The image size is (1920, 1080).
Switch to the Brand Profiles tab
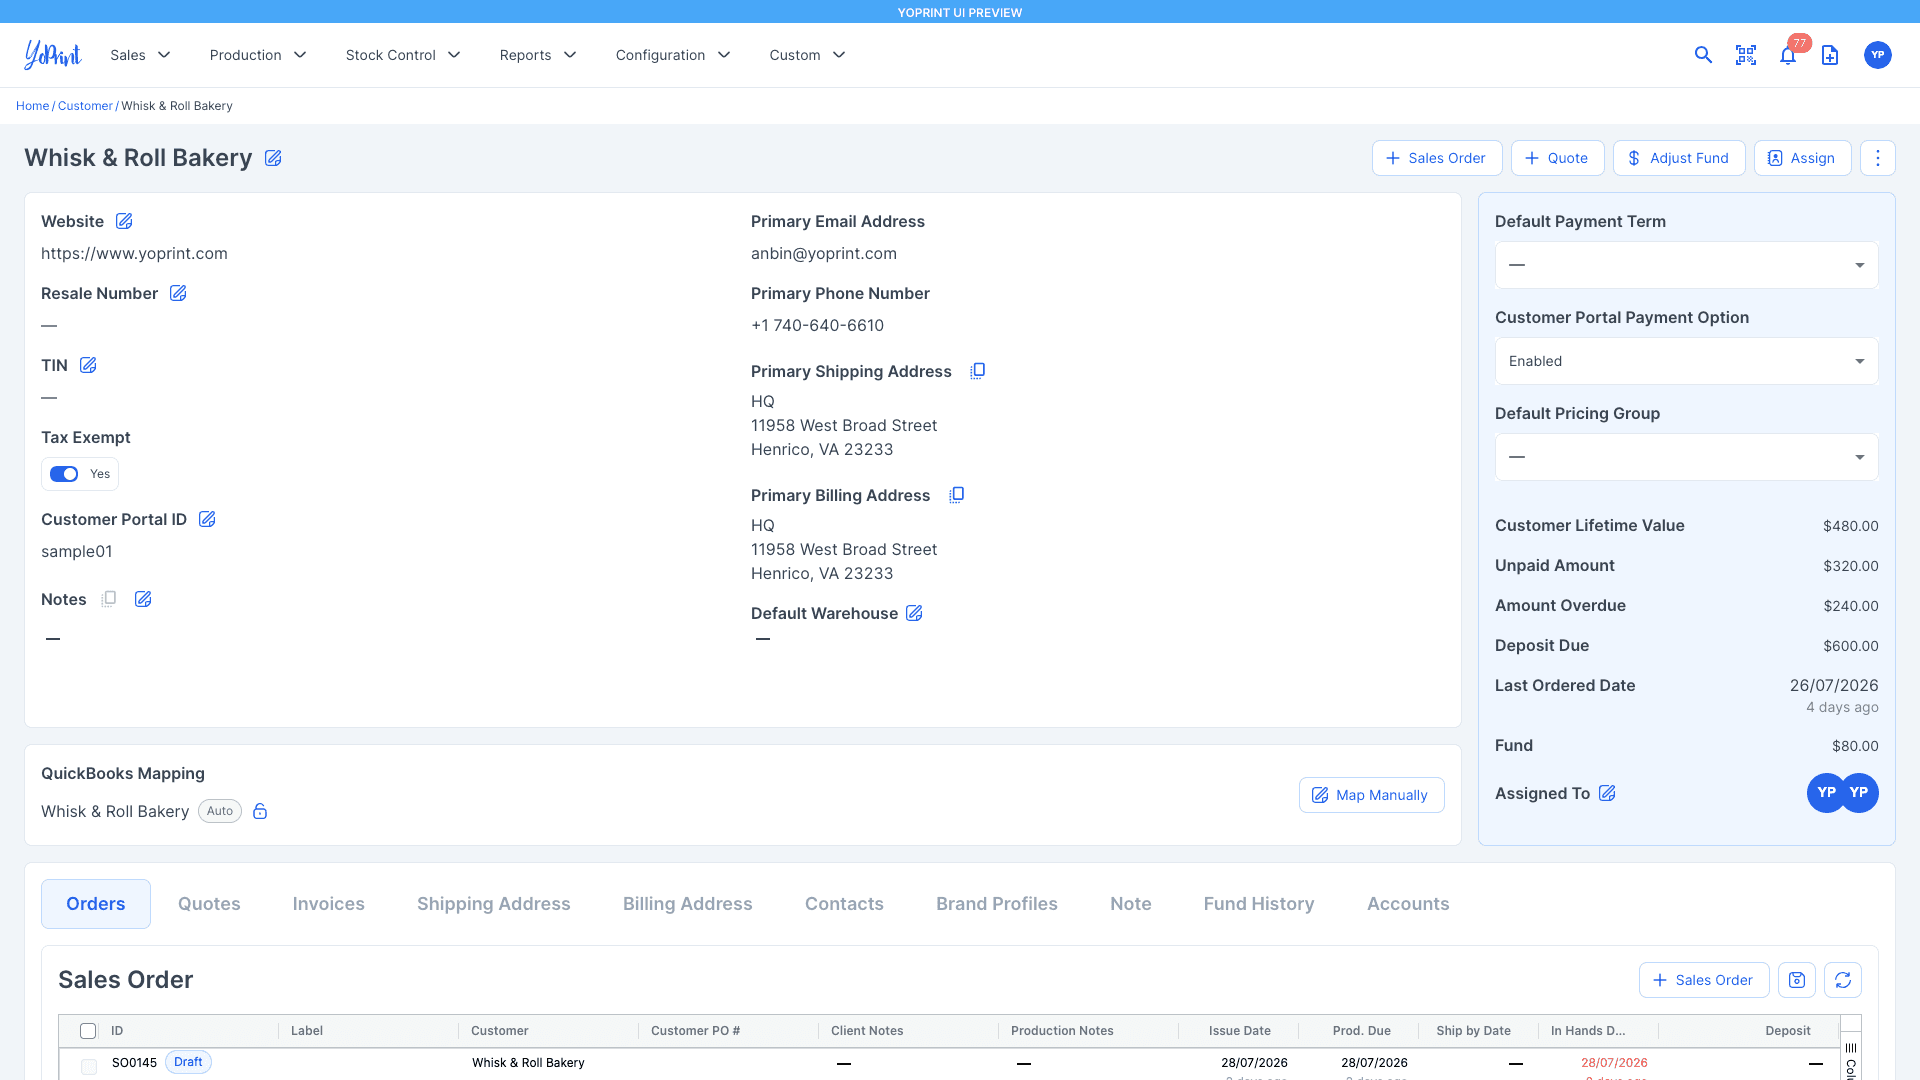pyautogui.click(x=996, y=904)
